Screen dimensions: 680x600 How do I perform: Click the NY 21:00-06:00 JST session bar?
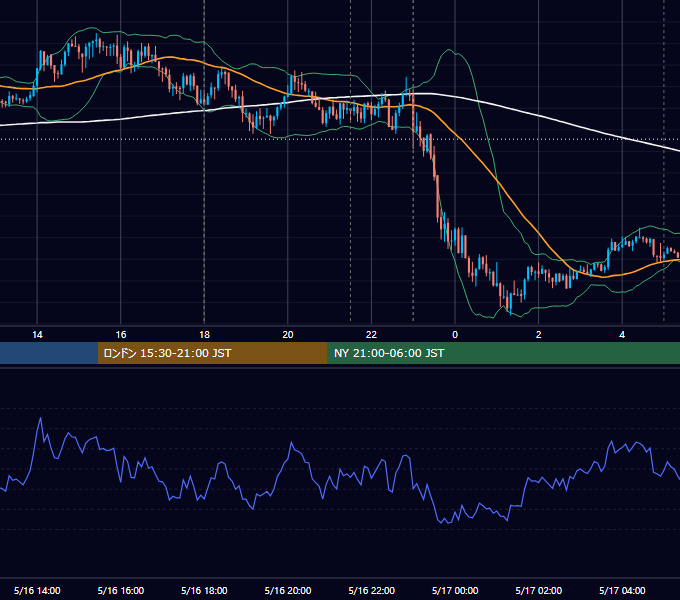pos(503,353)
